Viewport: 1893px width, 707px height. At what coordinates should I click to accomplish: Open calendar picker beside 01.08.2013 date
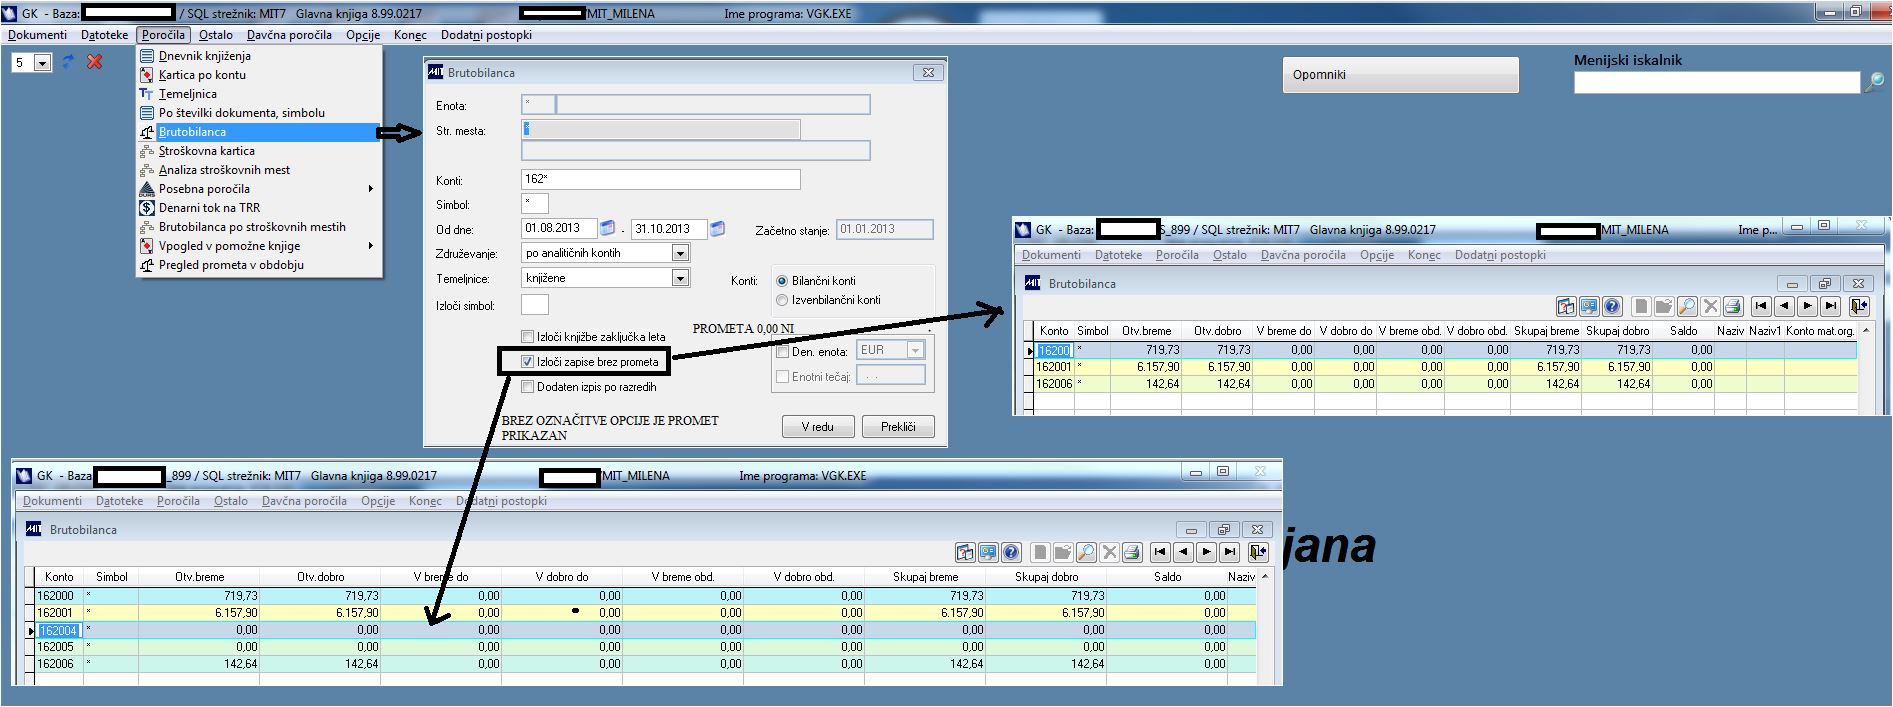[608, 229]
